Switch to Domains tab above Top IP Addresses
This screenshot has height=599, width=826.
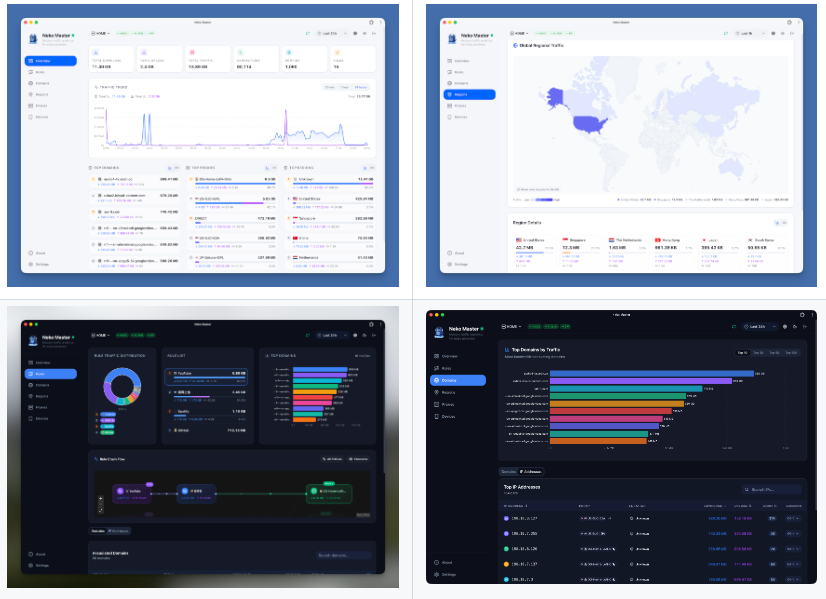(508, 472)
